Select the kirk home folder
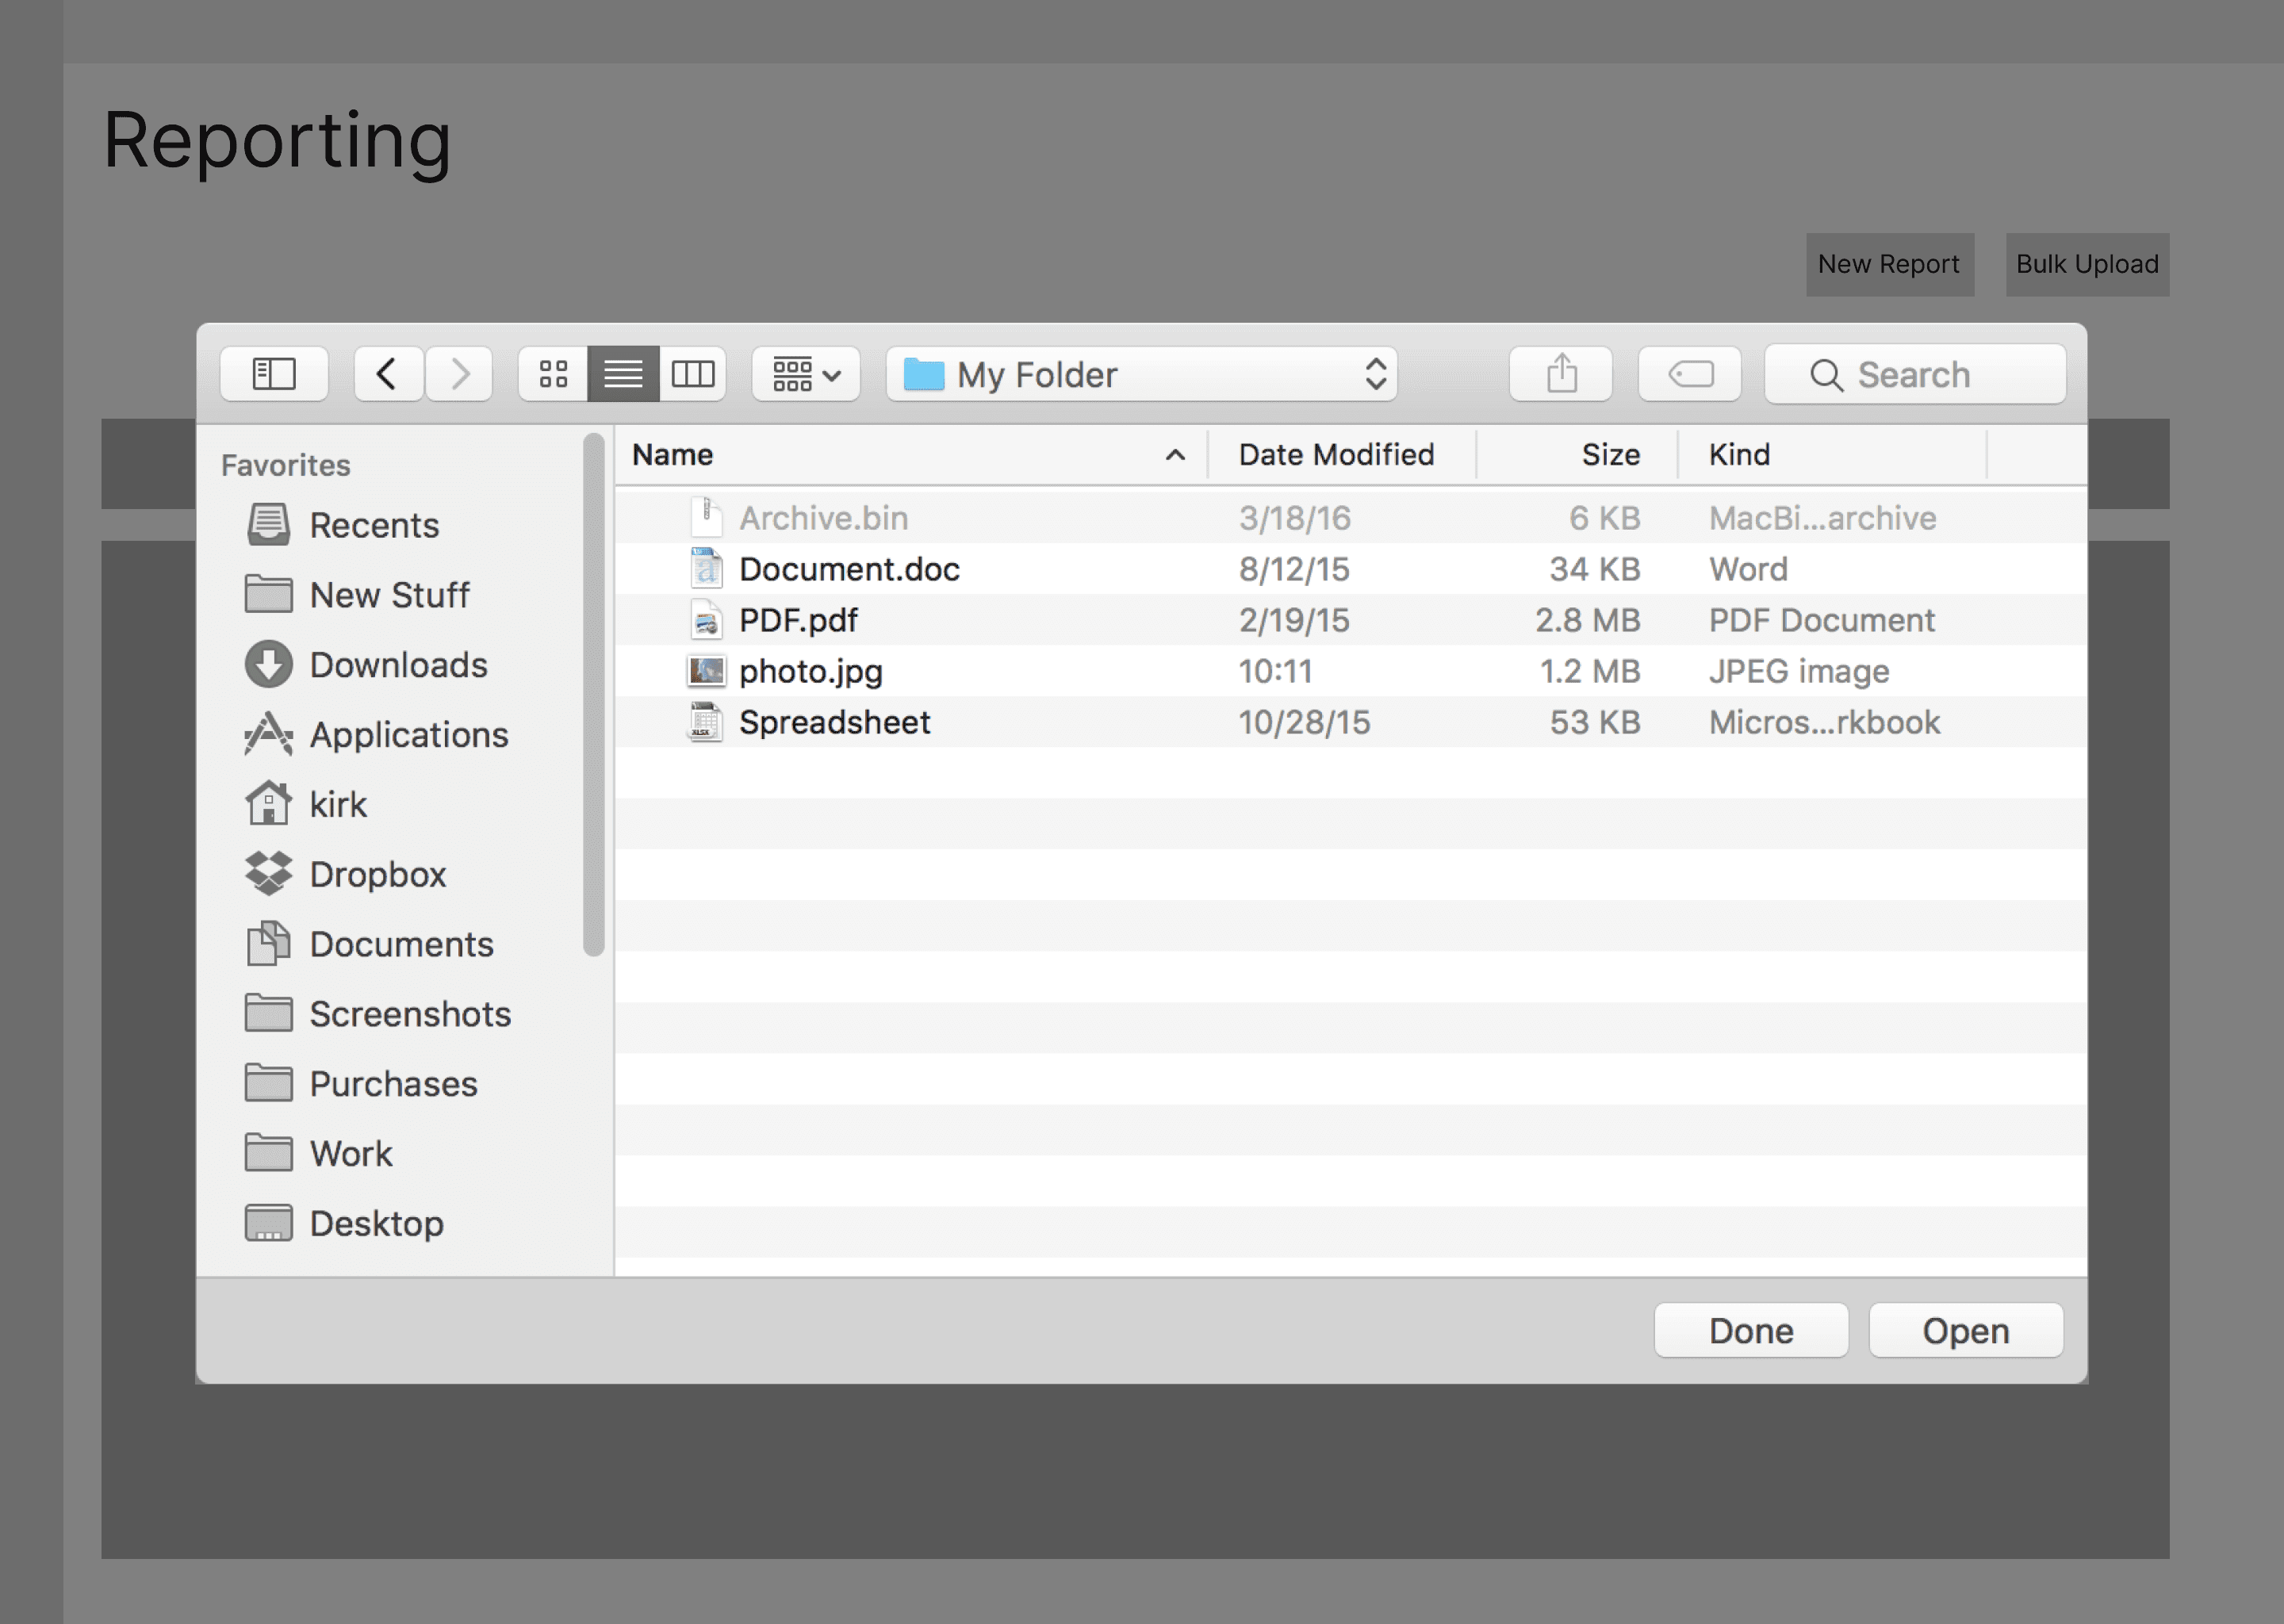Image resolution: width=2284 pixels, height=1624 pixels. [338, 805]
